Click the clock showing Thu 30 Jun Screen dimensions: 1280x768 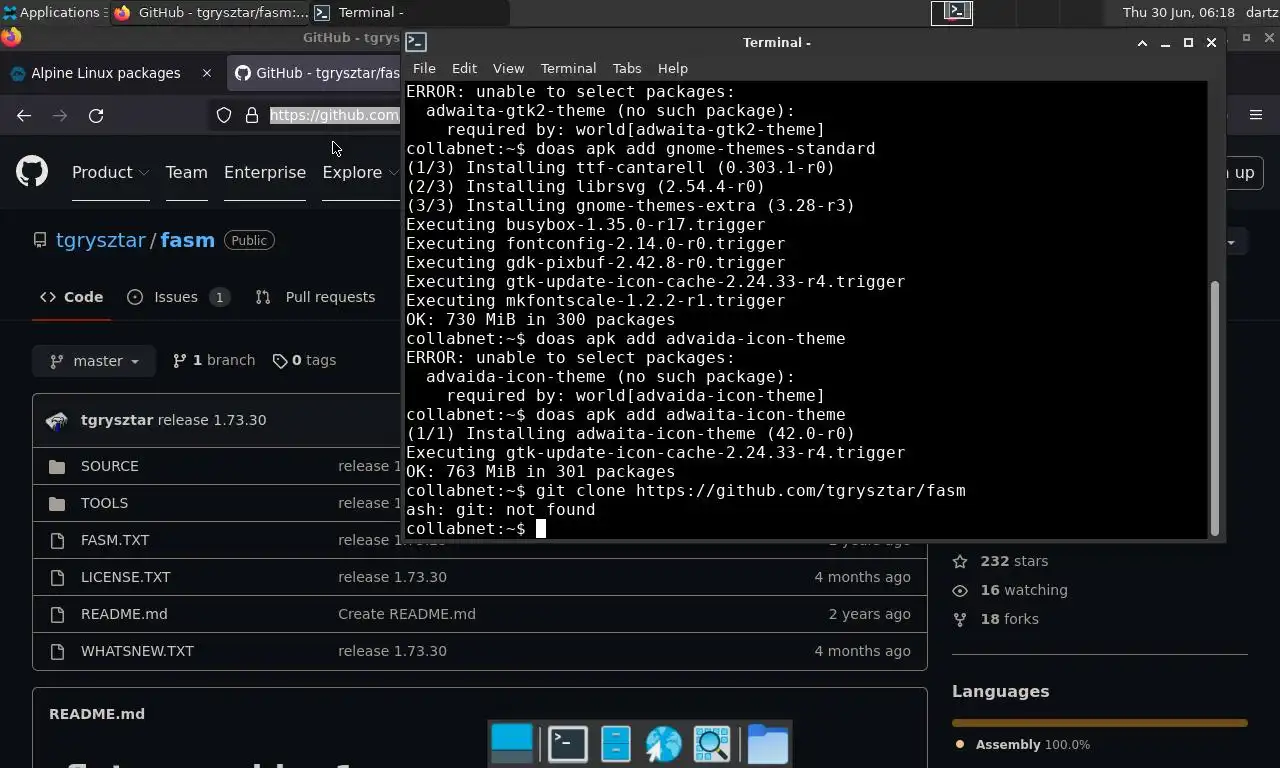pos(1178,12)
